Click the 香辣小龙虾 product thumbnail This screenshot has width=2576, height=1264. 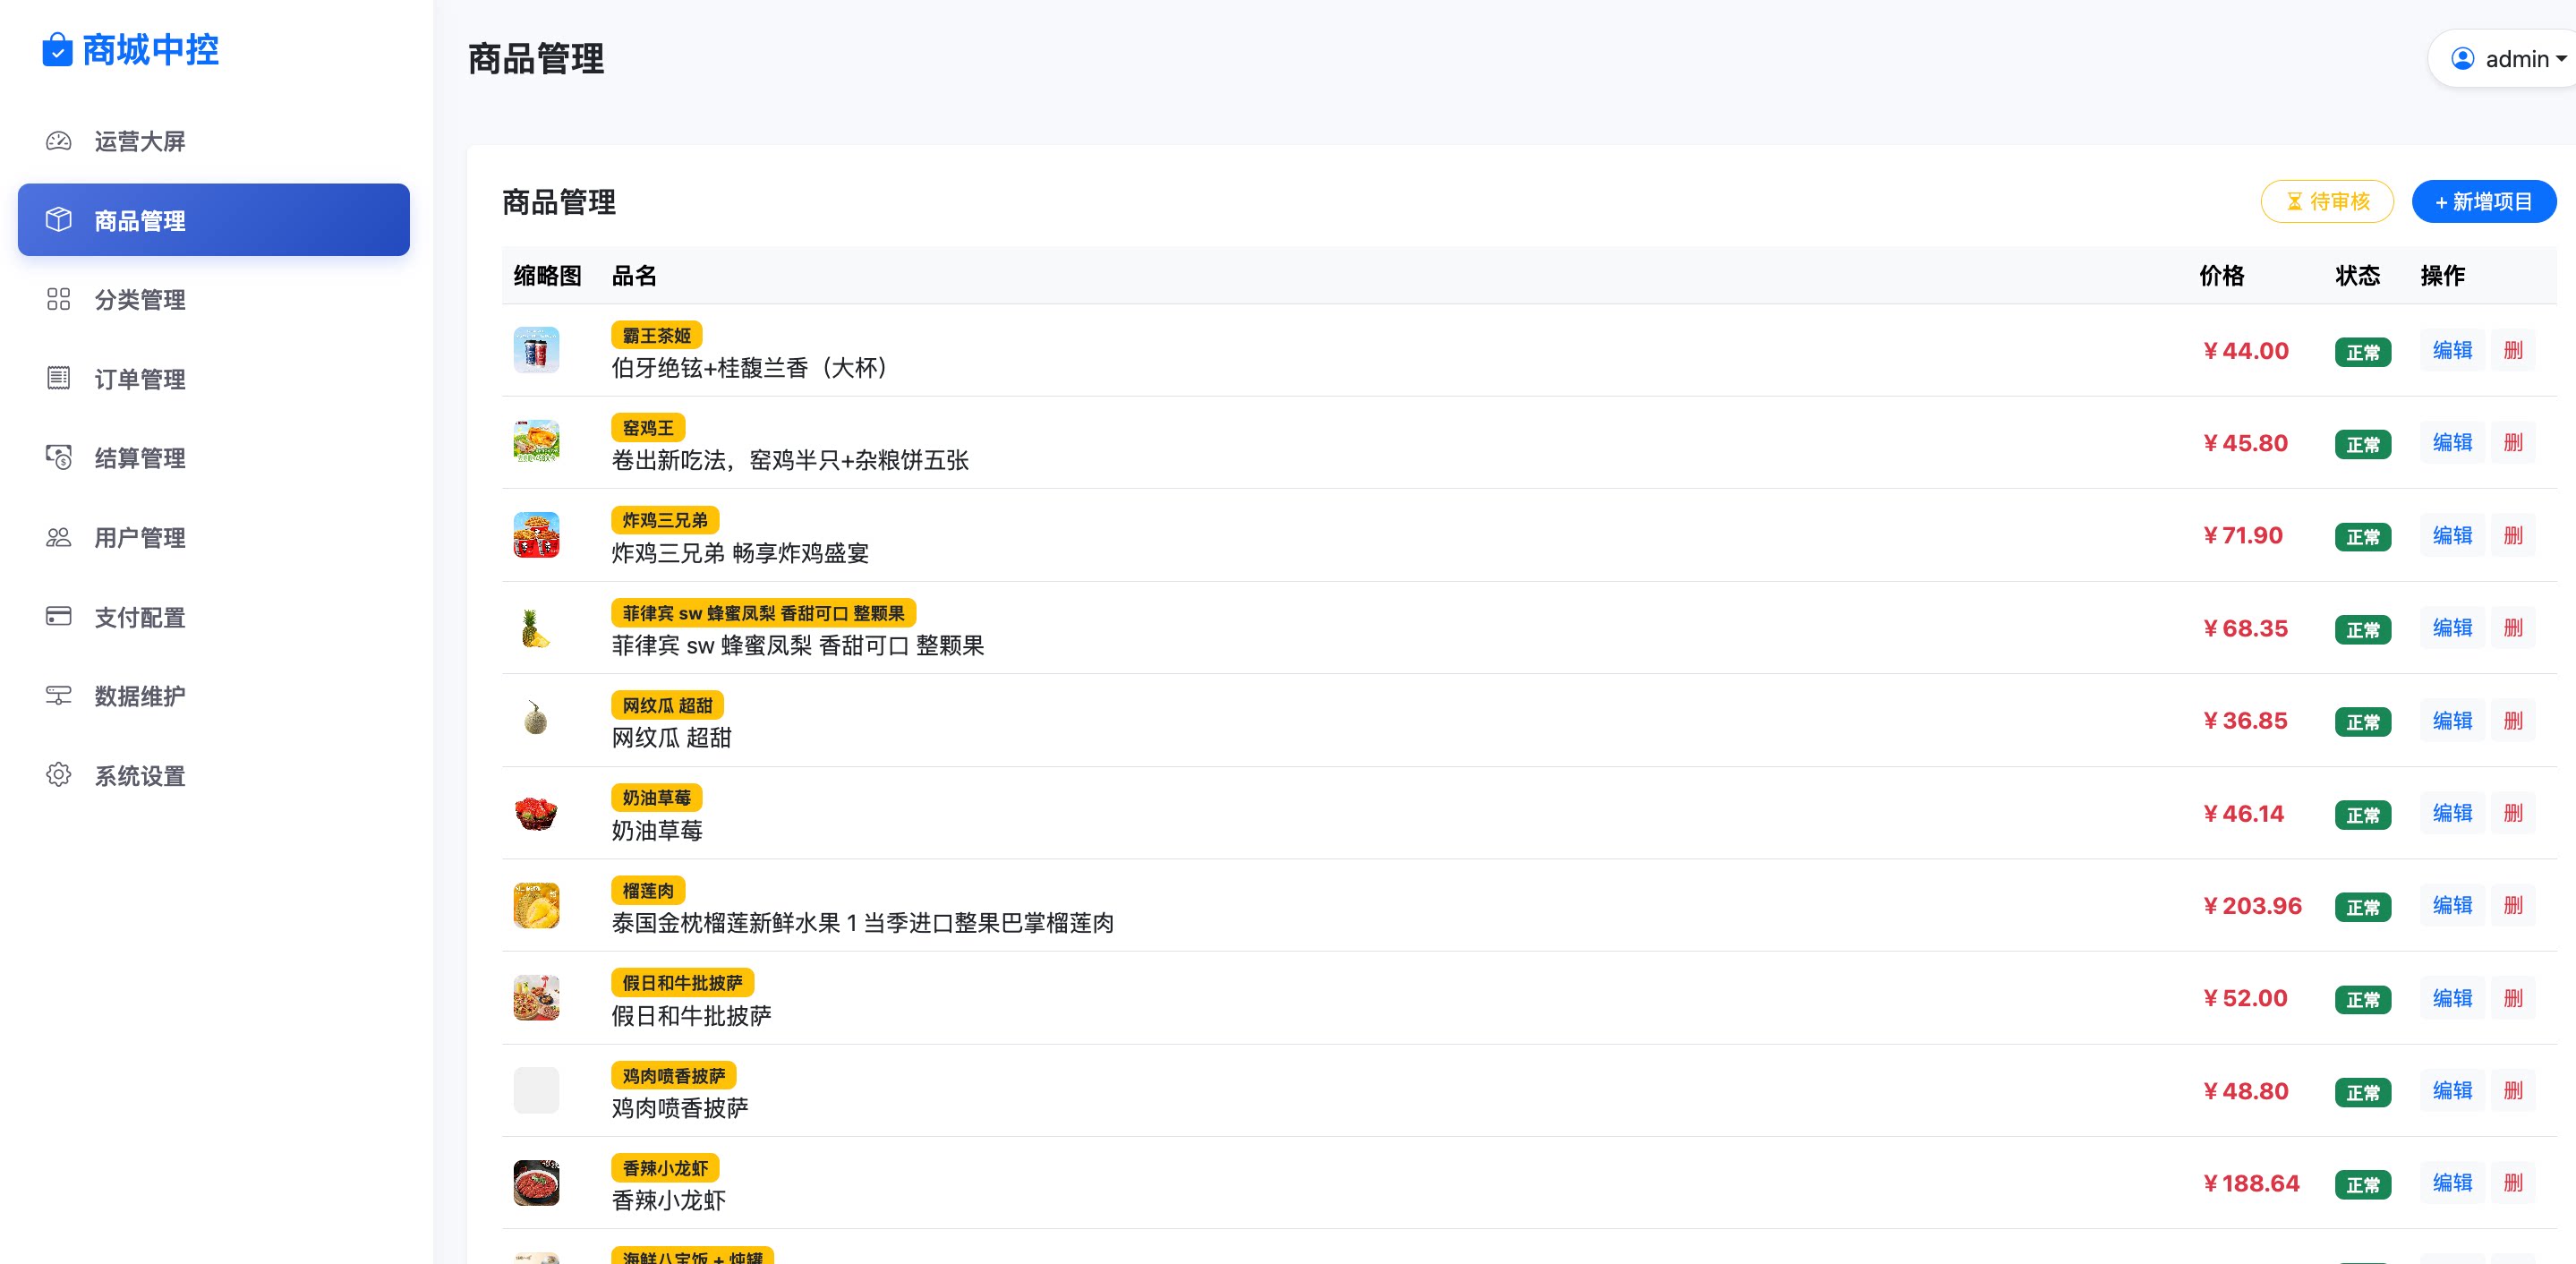coord(536,1183)
